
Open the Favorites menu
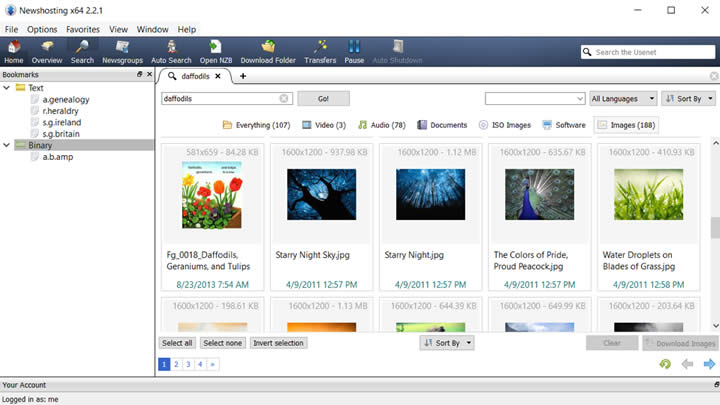pos(83,30)
